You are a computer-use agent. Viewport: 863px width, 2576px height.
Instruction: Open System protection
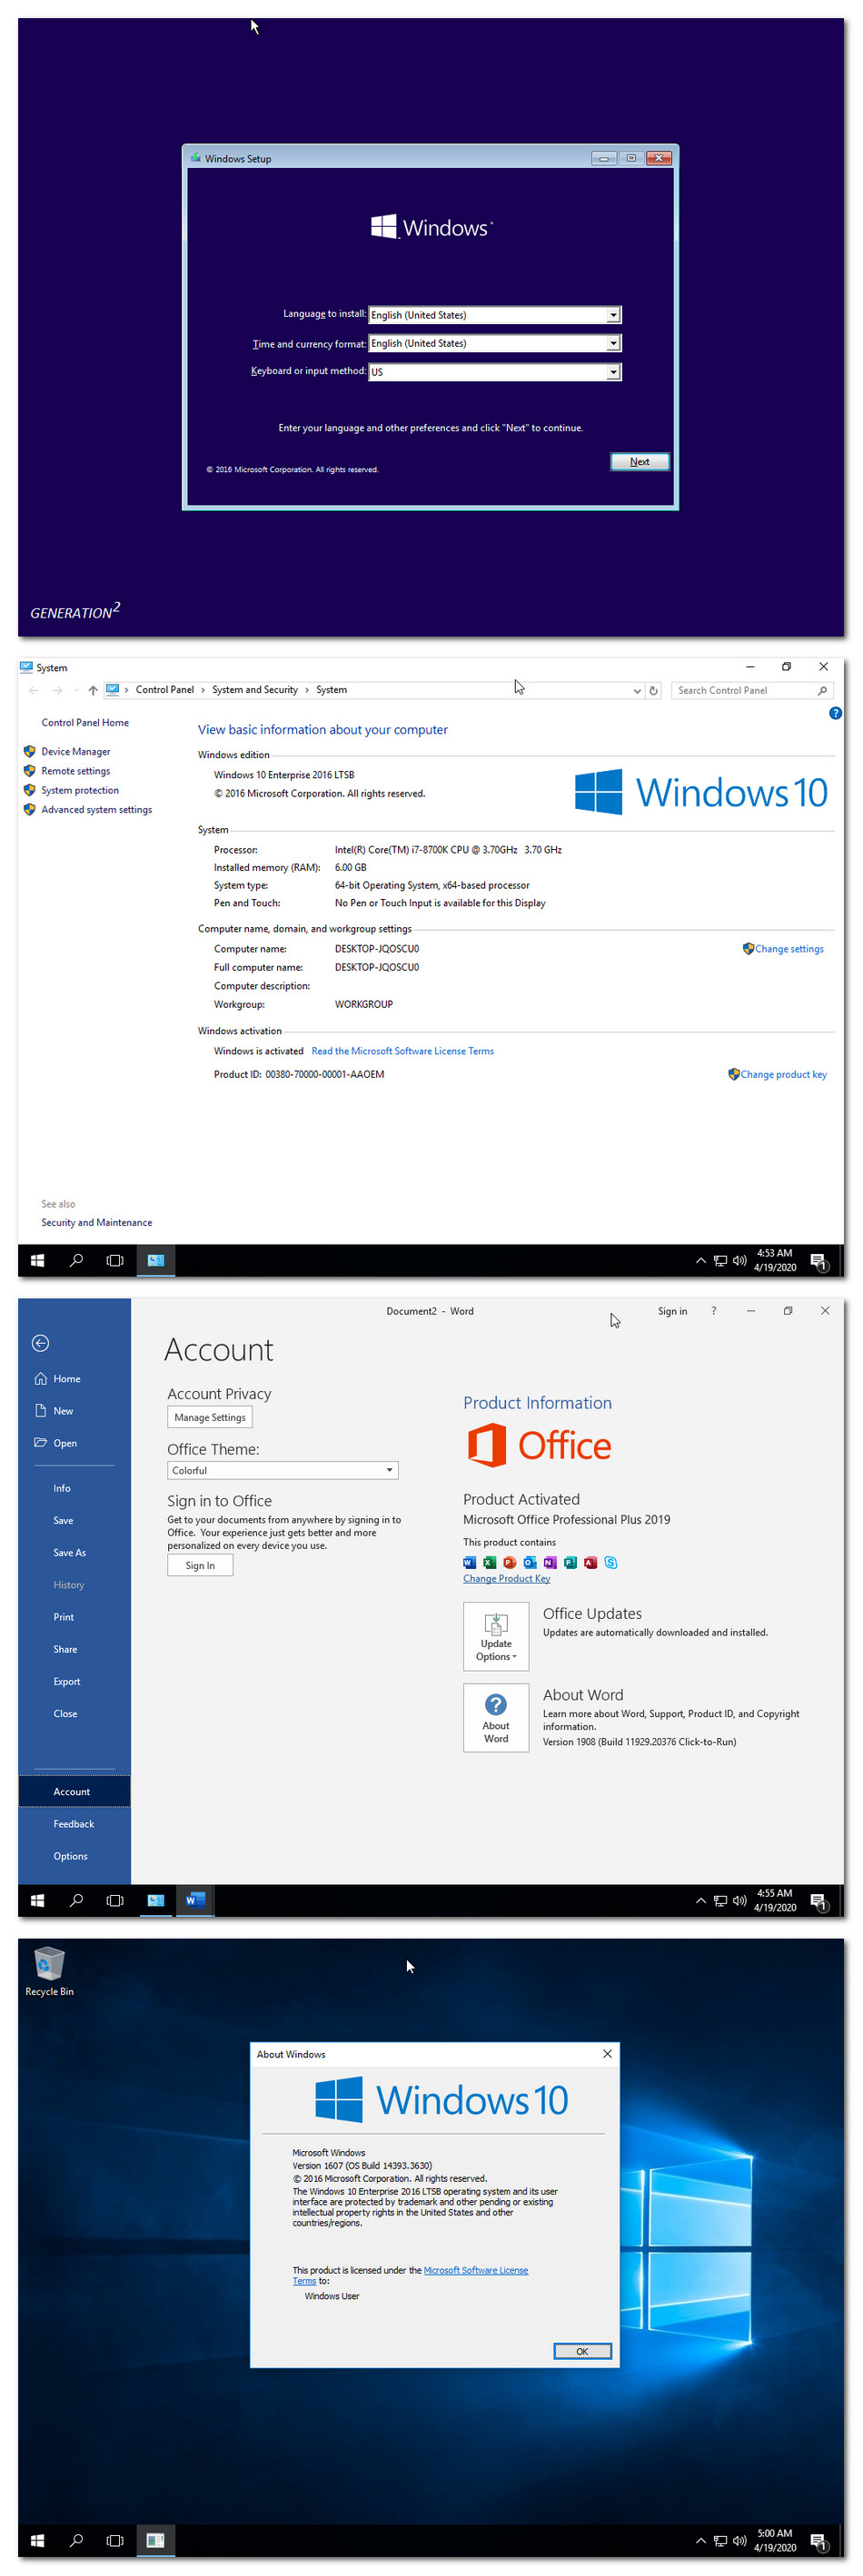80,790
